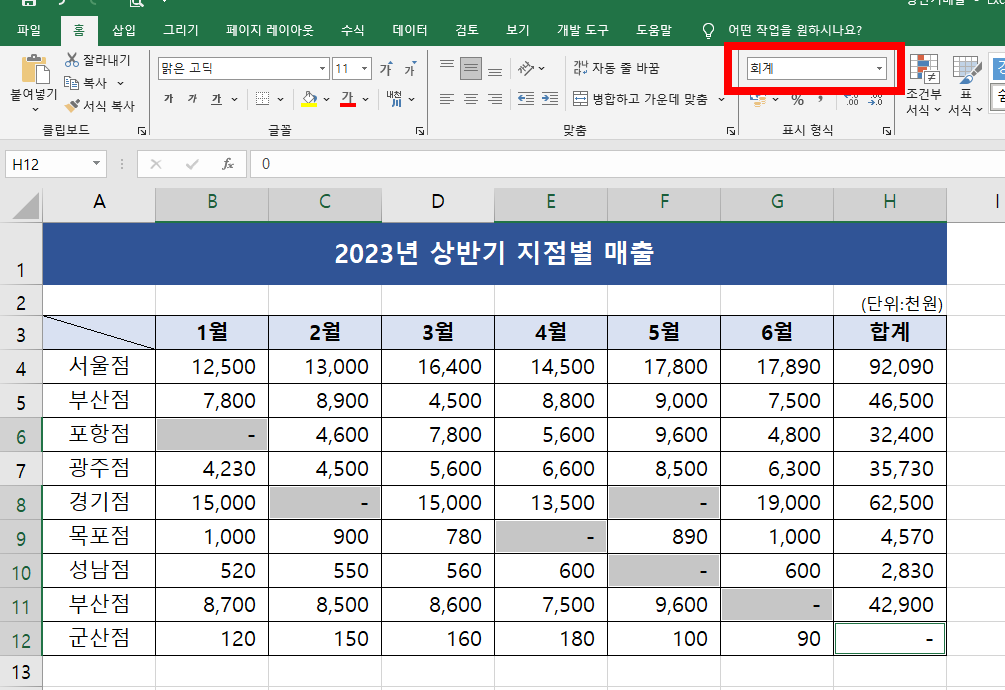This screenshot has height=690, width=1005.
Task: Apply the yellow fill color bucket
Action: coord(309,99)
